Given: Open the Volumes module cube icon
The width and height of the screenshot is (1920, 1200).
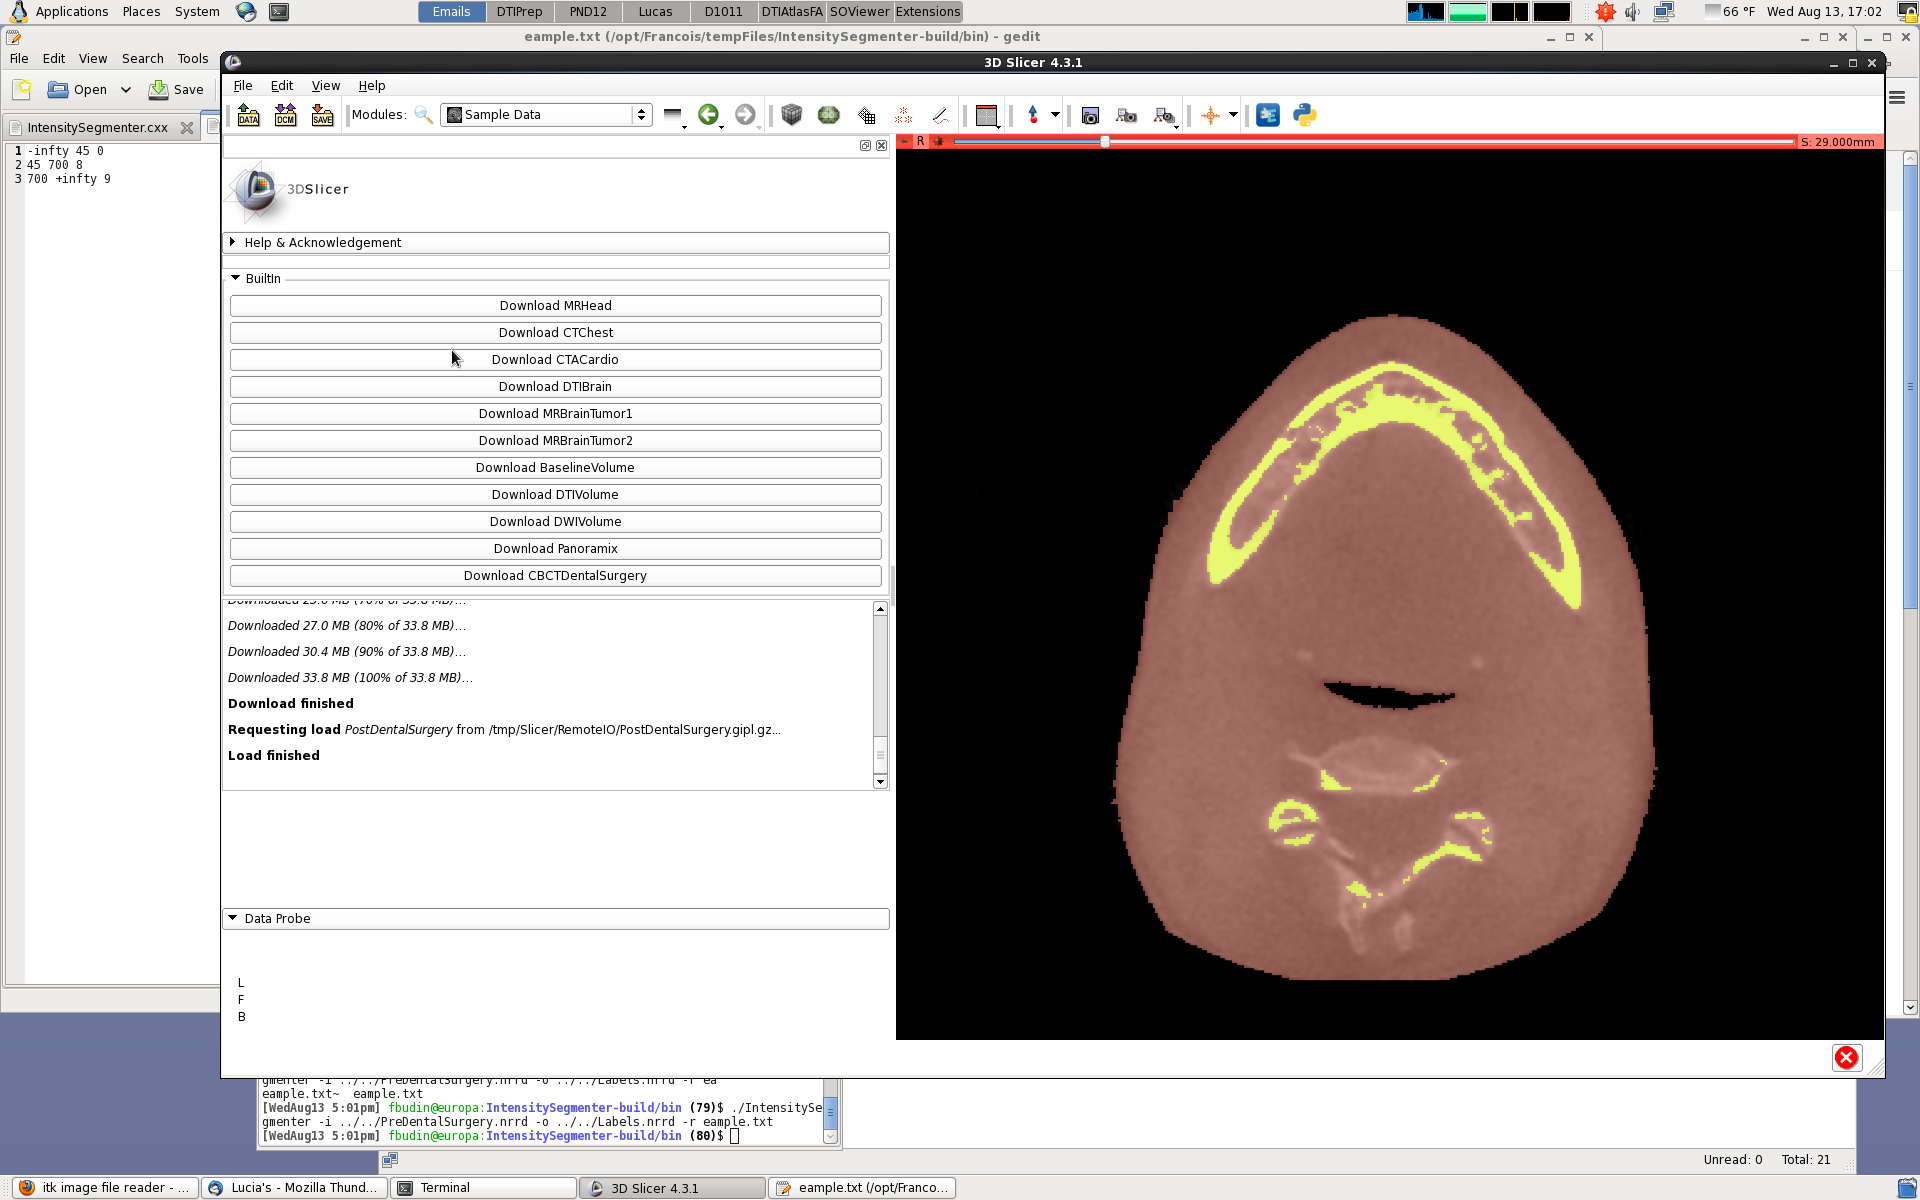Looking at the screenshot, I should tap(792, 115).
